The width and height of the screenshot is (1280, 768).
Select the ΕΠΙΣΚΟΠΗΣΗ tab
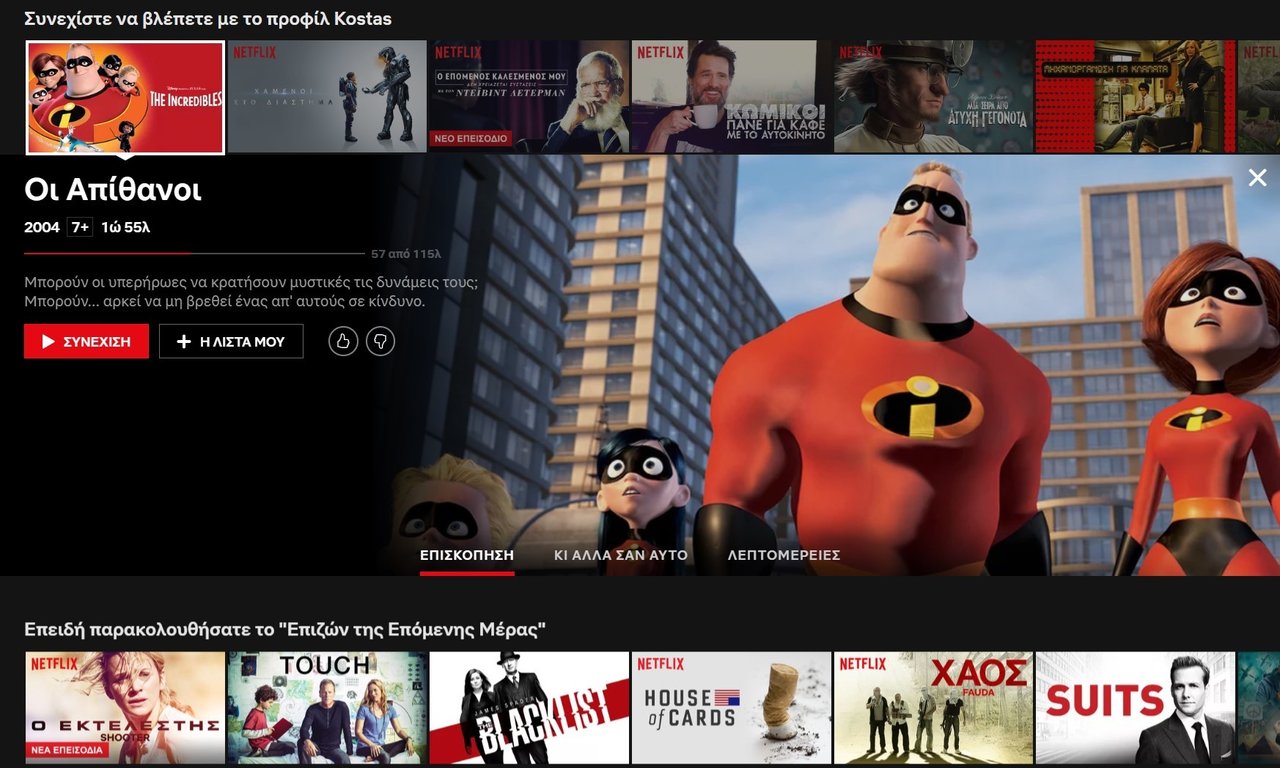[467, 555]
